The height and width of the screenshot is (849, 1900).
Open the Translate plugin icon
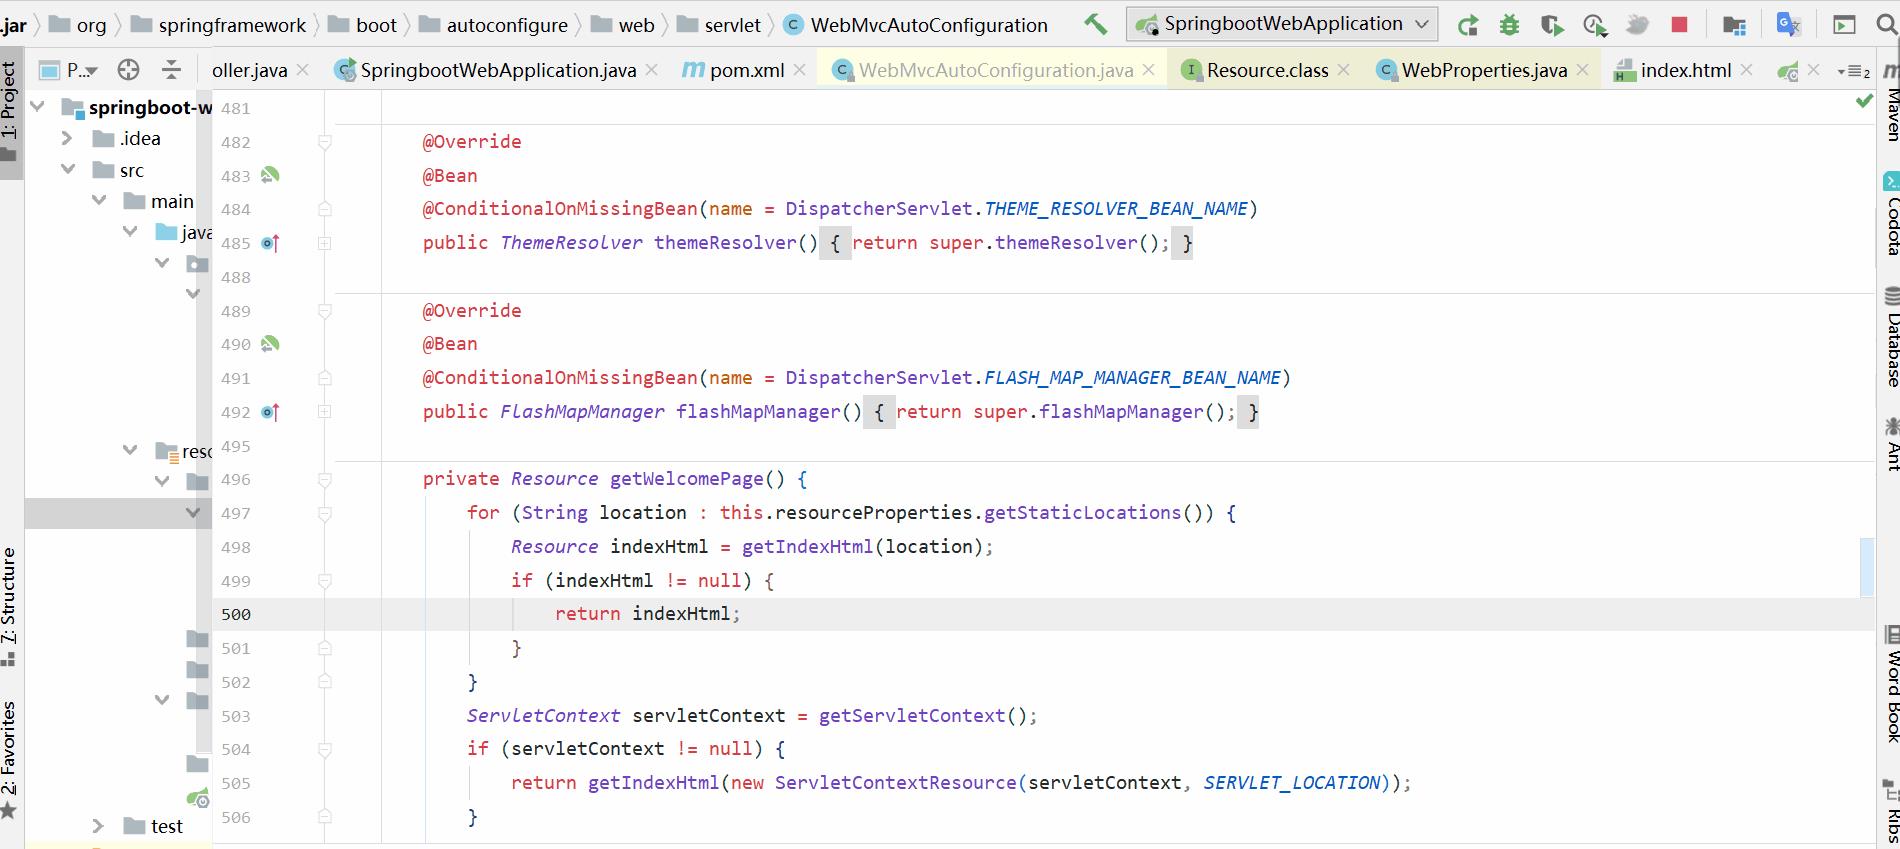[x=1788, y=24]
